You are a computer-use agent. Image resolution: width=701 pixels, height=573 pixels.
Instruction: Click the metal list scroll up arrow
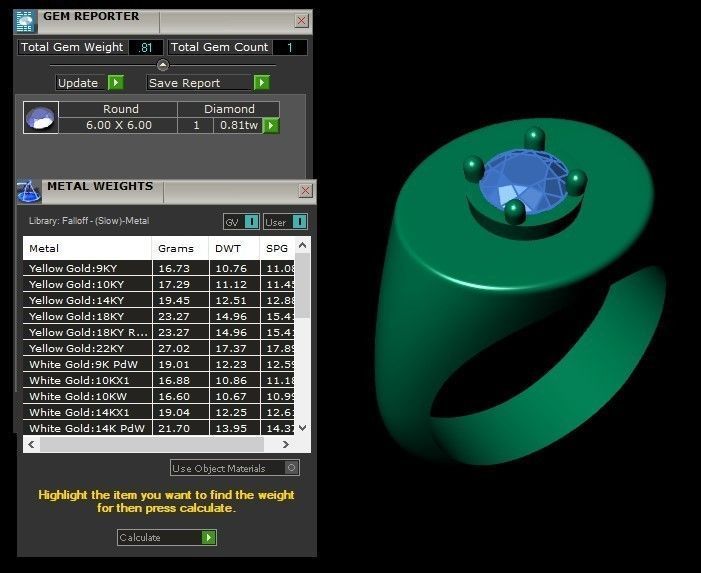point(303,245)
